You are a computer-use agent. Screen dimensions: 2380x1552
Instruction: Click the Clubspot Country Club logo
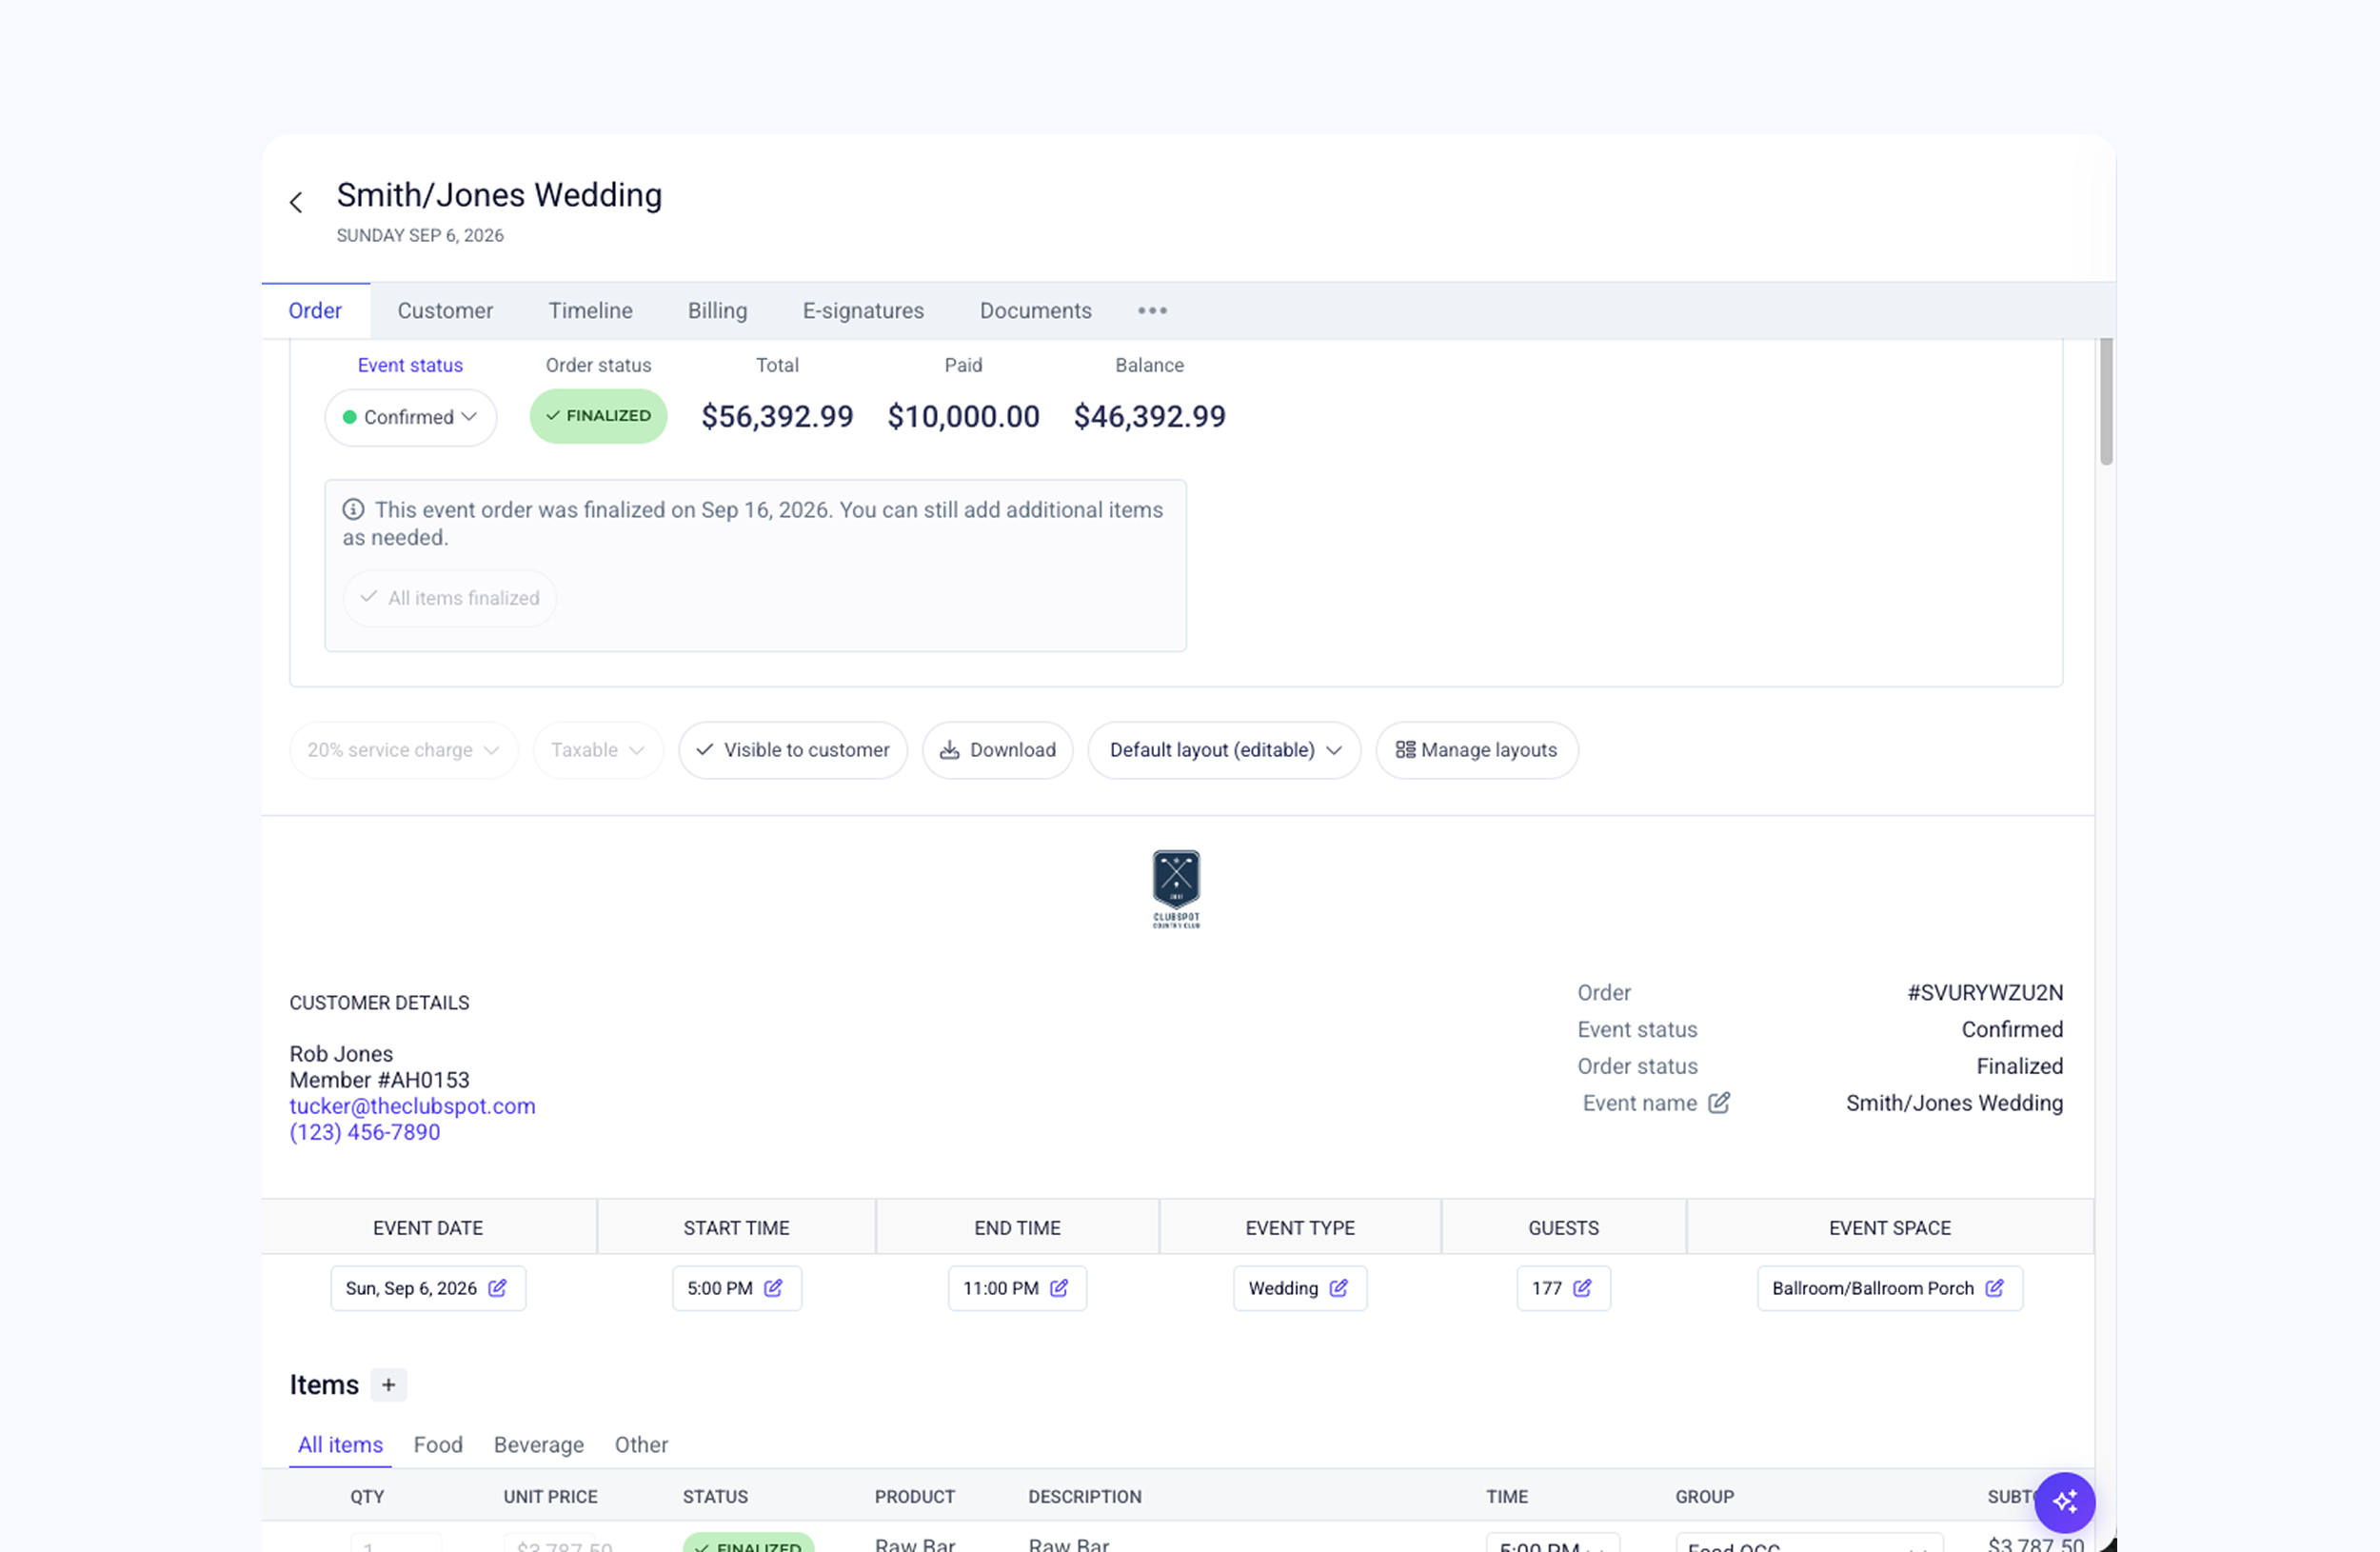[x=1176, y=889]
